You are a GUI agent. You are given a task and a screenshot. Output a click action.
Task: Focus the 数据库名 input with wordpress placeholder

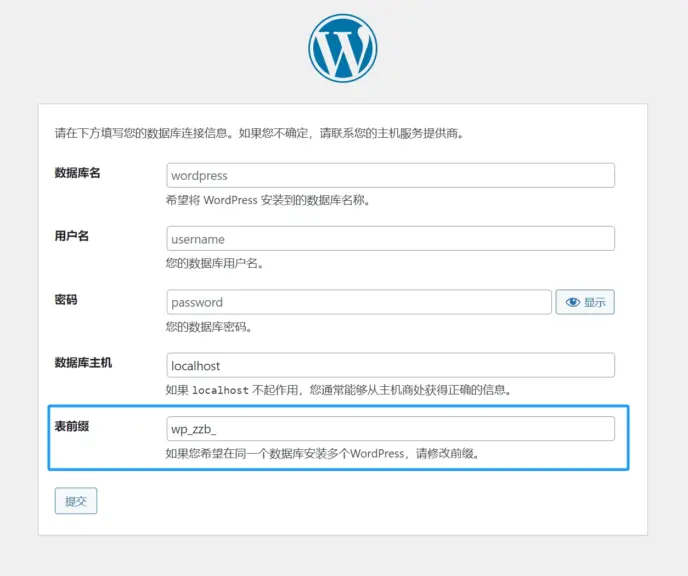(390, 175)
